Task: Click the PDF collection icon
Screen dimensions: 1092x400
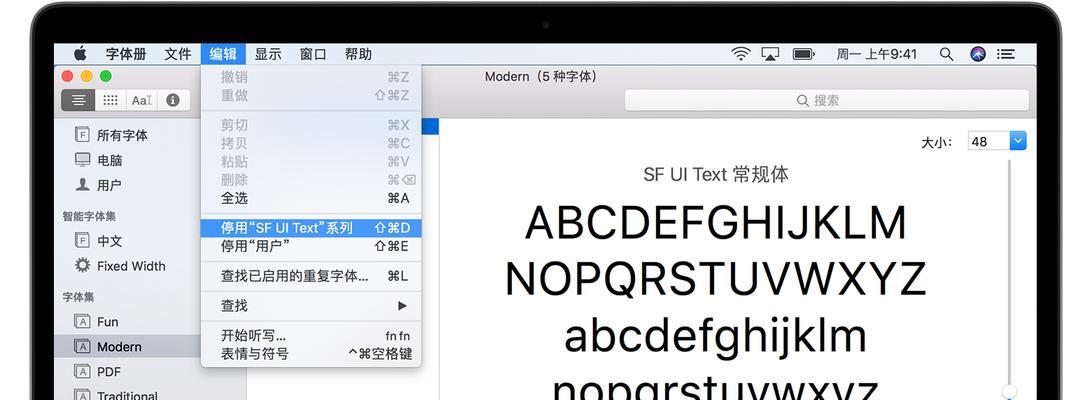Action: (82, 371)
